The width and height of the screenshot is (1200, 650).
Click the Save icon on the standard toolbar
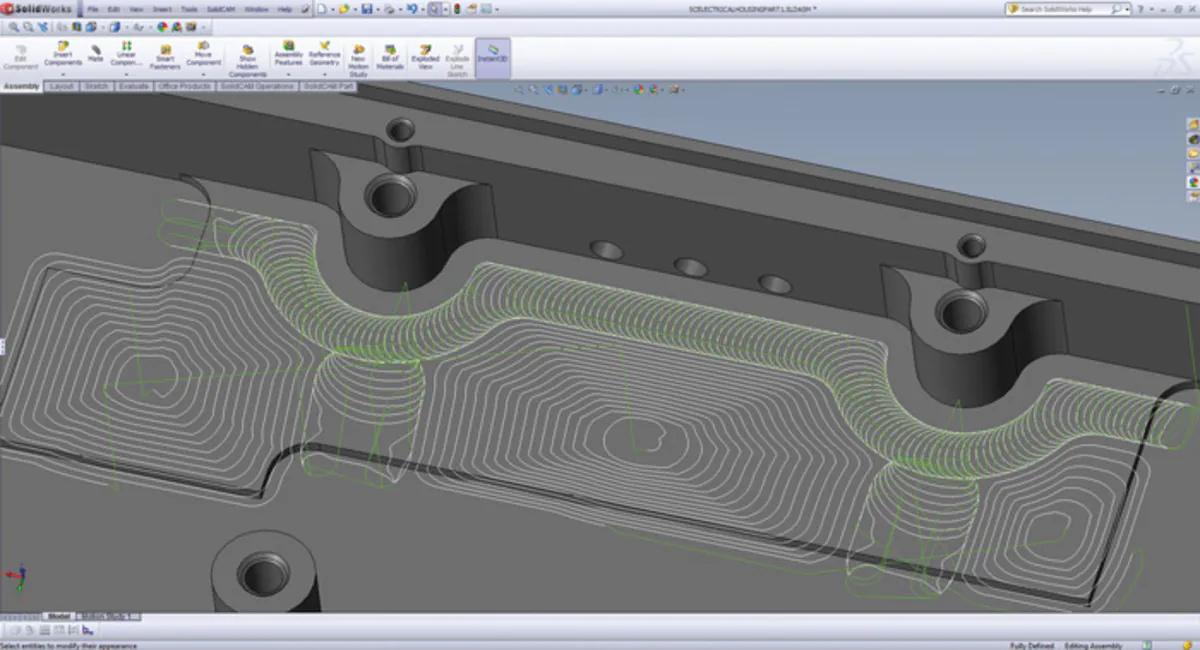point(368,8)
